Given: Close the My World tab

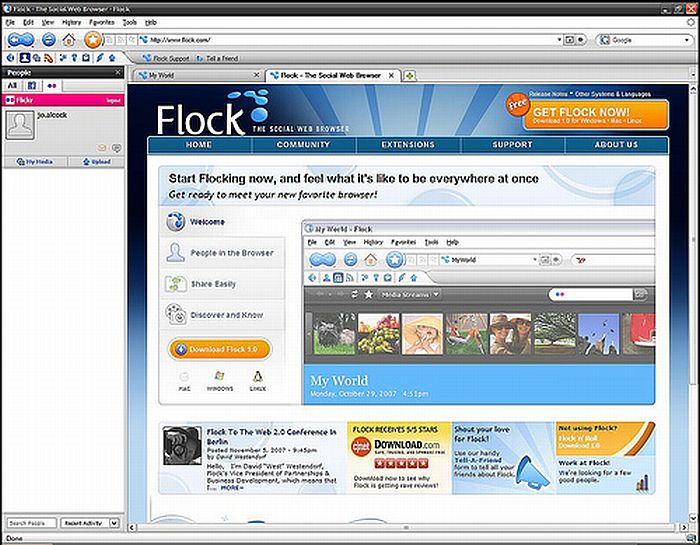Looking at the screenshot, I should click(256, 75).
